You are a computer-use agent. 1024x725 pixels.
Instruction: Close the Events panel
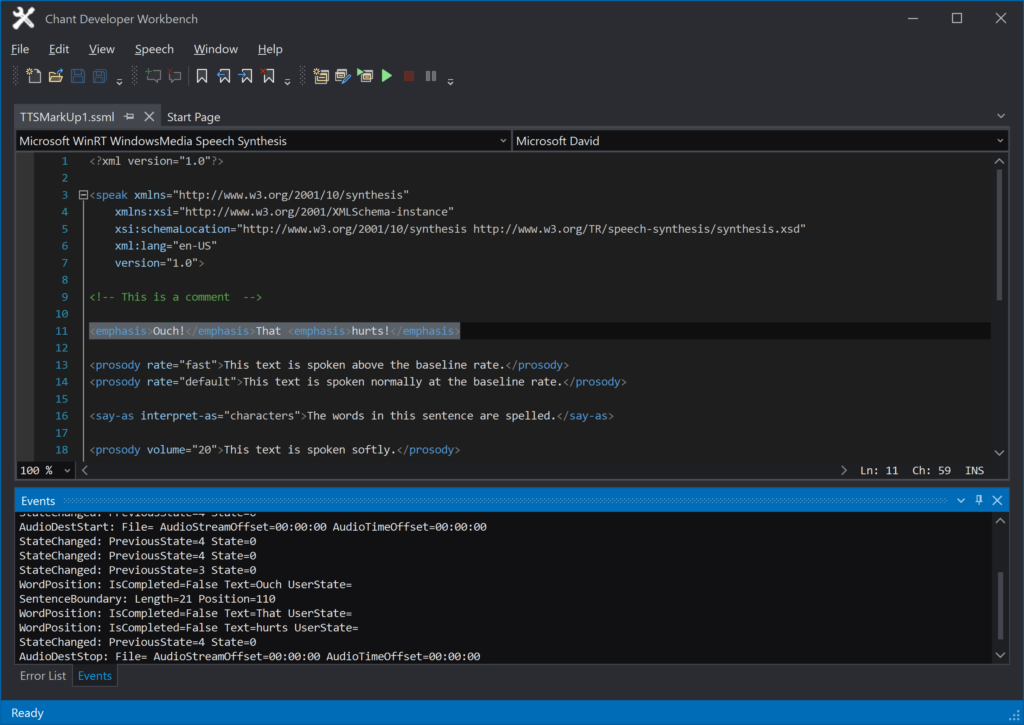pyautogui.click(x=997, y=500)
